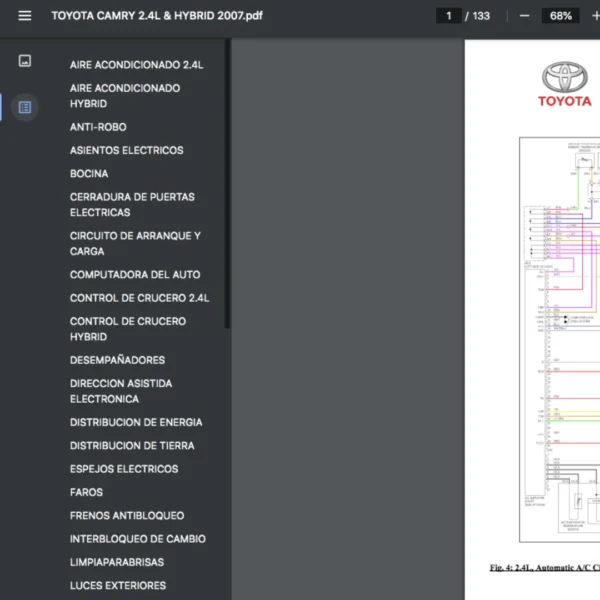Viewport: 600px width, 600px height.
Task: Click the 68% zoom level field
Action: pyautogui.click(x=561, y=16)
